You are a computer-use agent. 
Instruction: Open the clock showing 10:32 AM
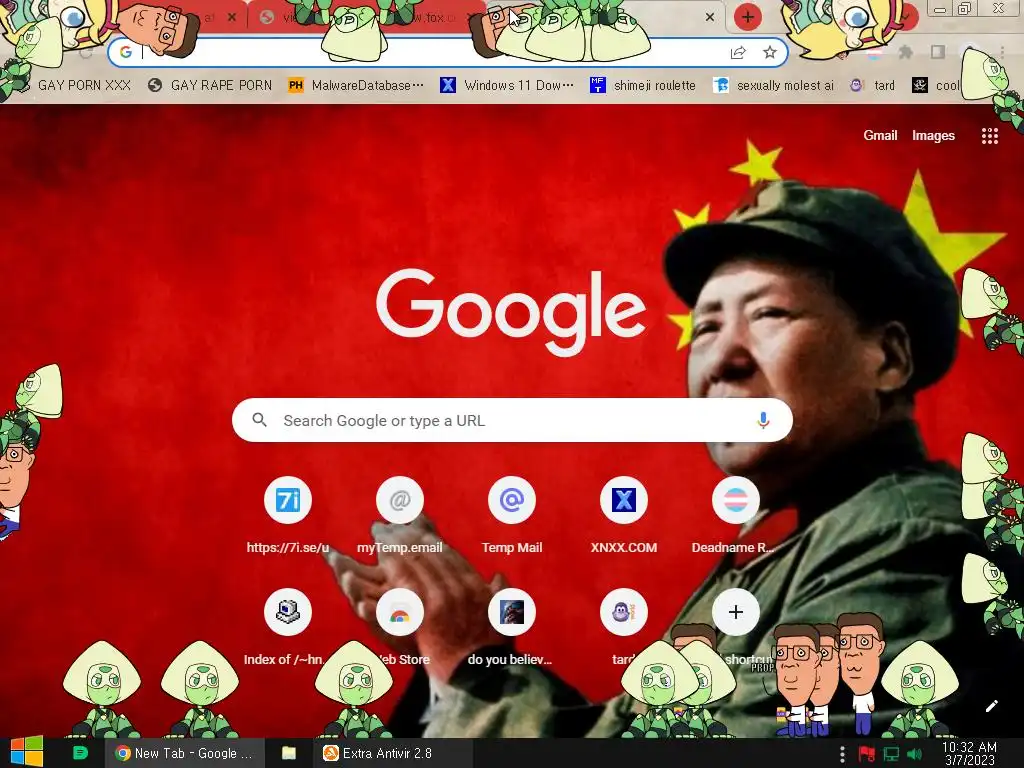969,754
